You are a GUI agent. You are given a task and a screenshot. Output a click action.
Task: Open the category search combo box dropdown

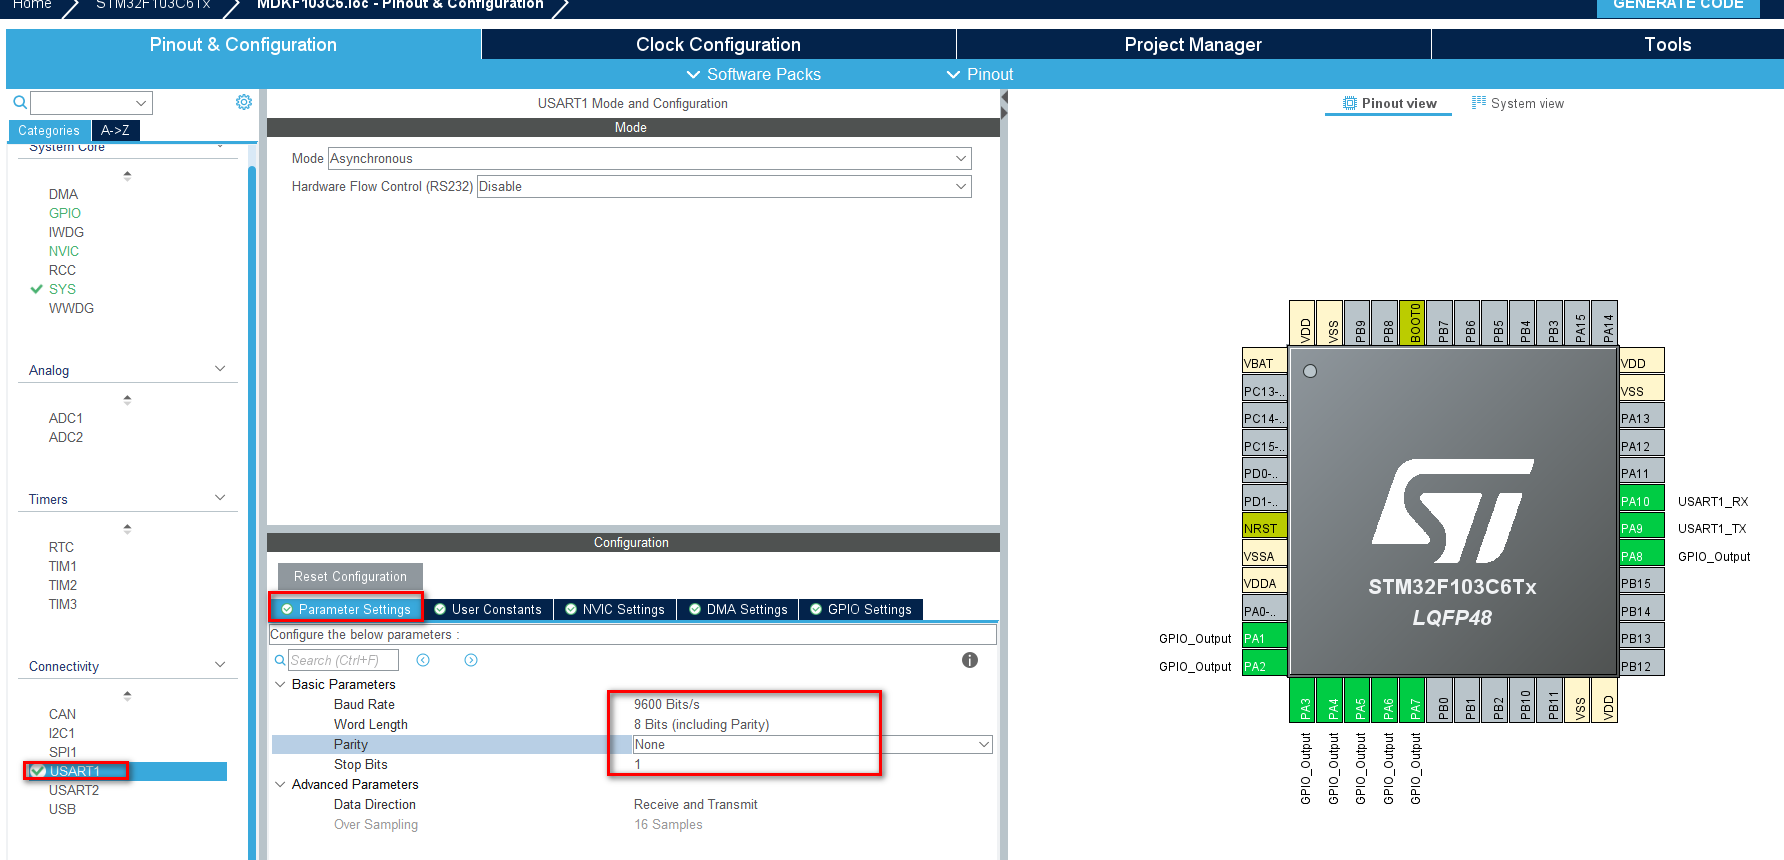(141, 103)
